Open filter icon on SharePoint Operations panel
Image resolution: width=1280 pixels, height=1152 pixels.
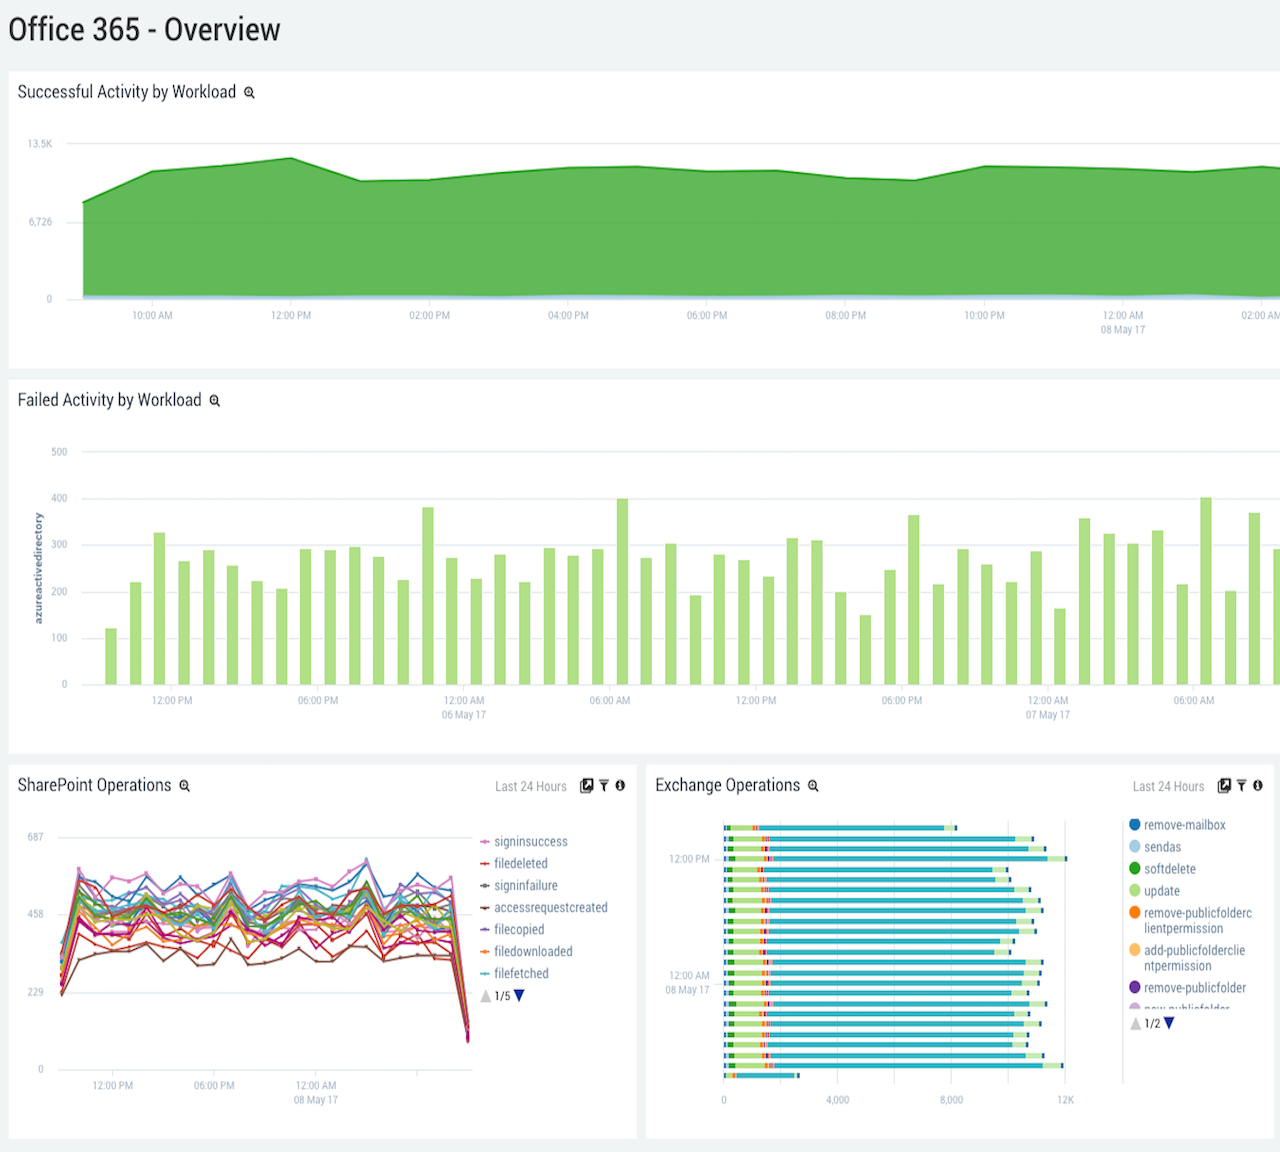point(604,786)
